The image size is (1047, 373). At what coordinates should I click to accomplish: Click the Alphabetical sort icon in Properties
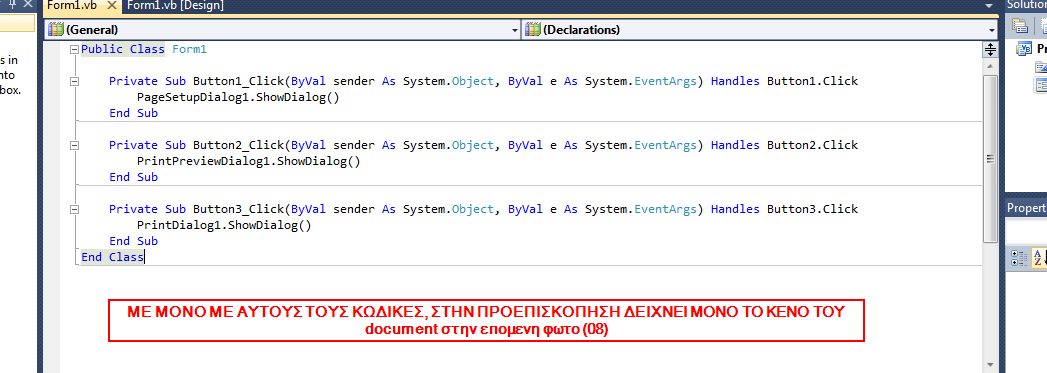(1039, 259)
